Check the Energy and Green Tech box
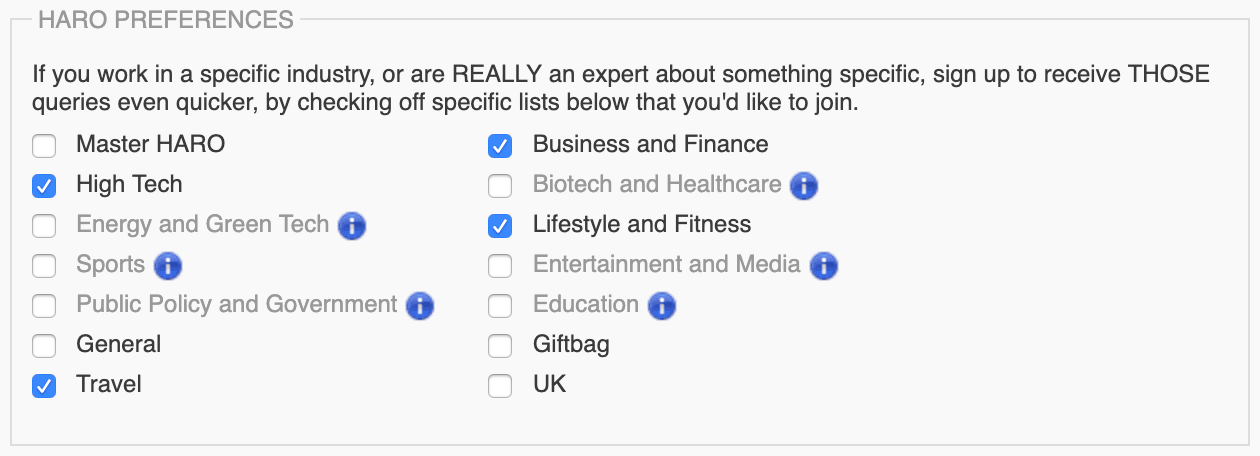The height and width of the screenshot is (456, 1260). [44, 226]
